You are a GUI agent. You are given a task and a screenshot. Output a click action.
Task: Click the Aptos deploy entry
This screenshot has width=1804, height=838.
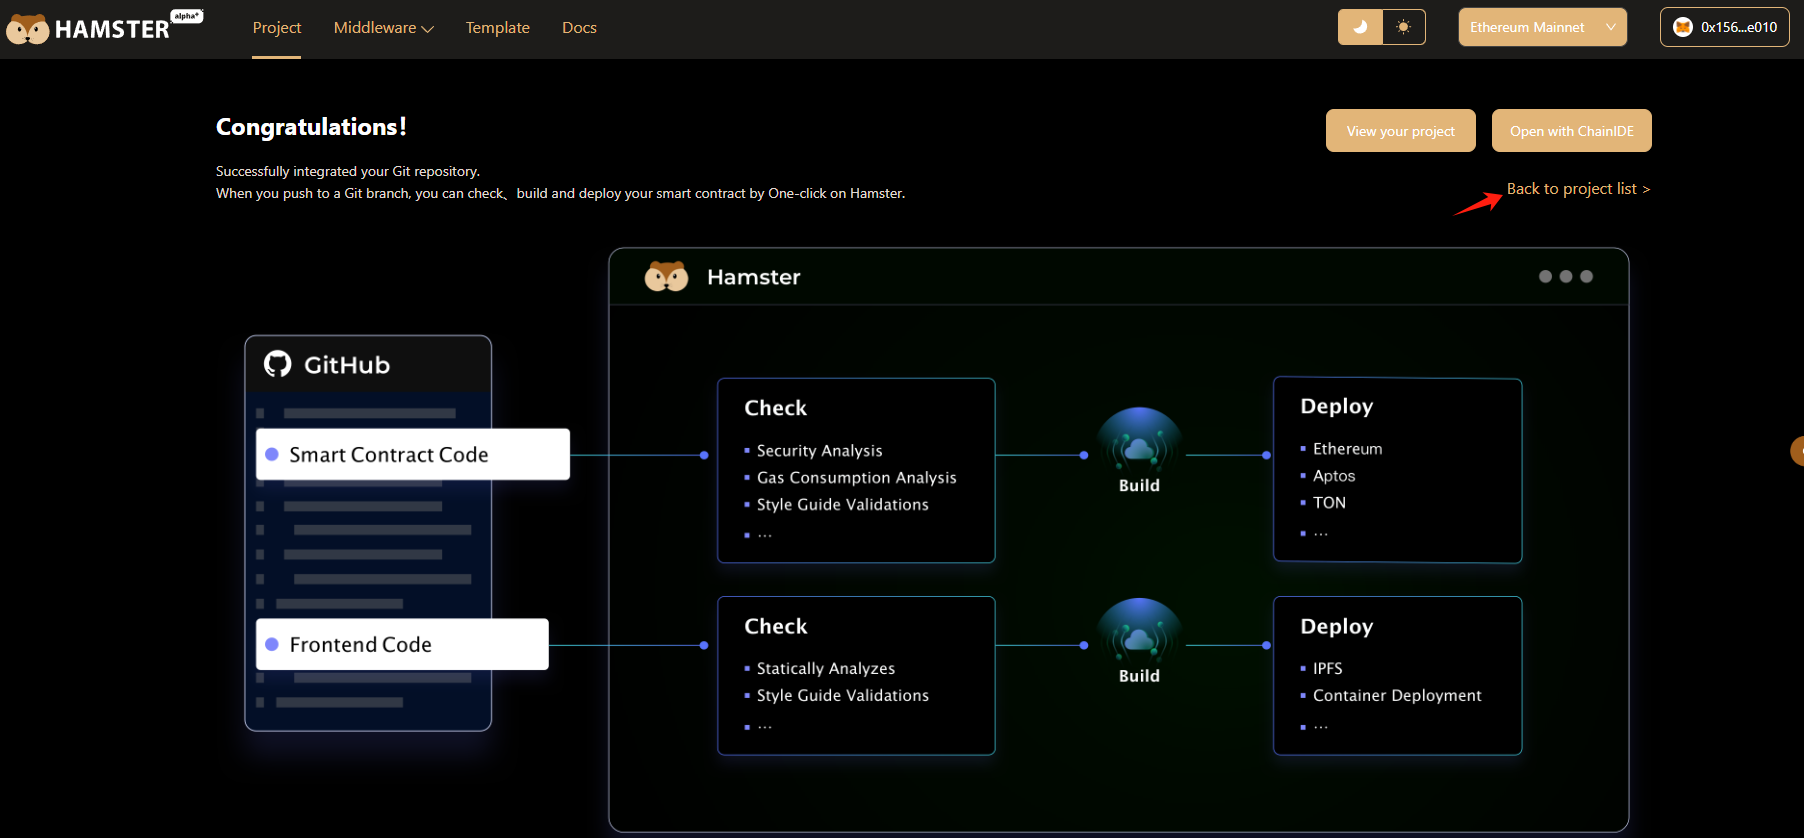[1334, 476]
